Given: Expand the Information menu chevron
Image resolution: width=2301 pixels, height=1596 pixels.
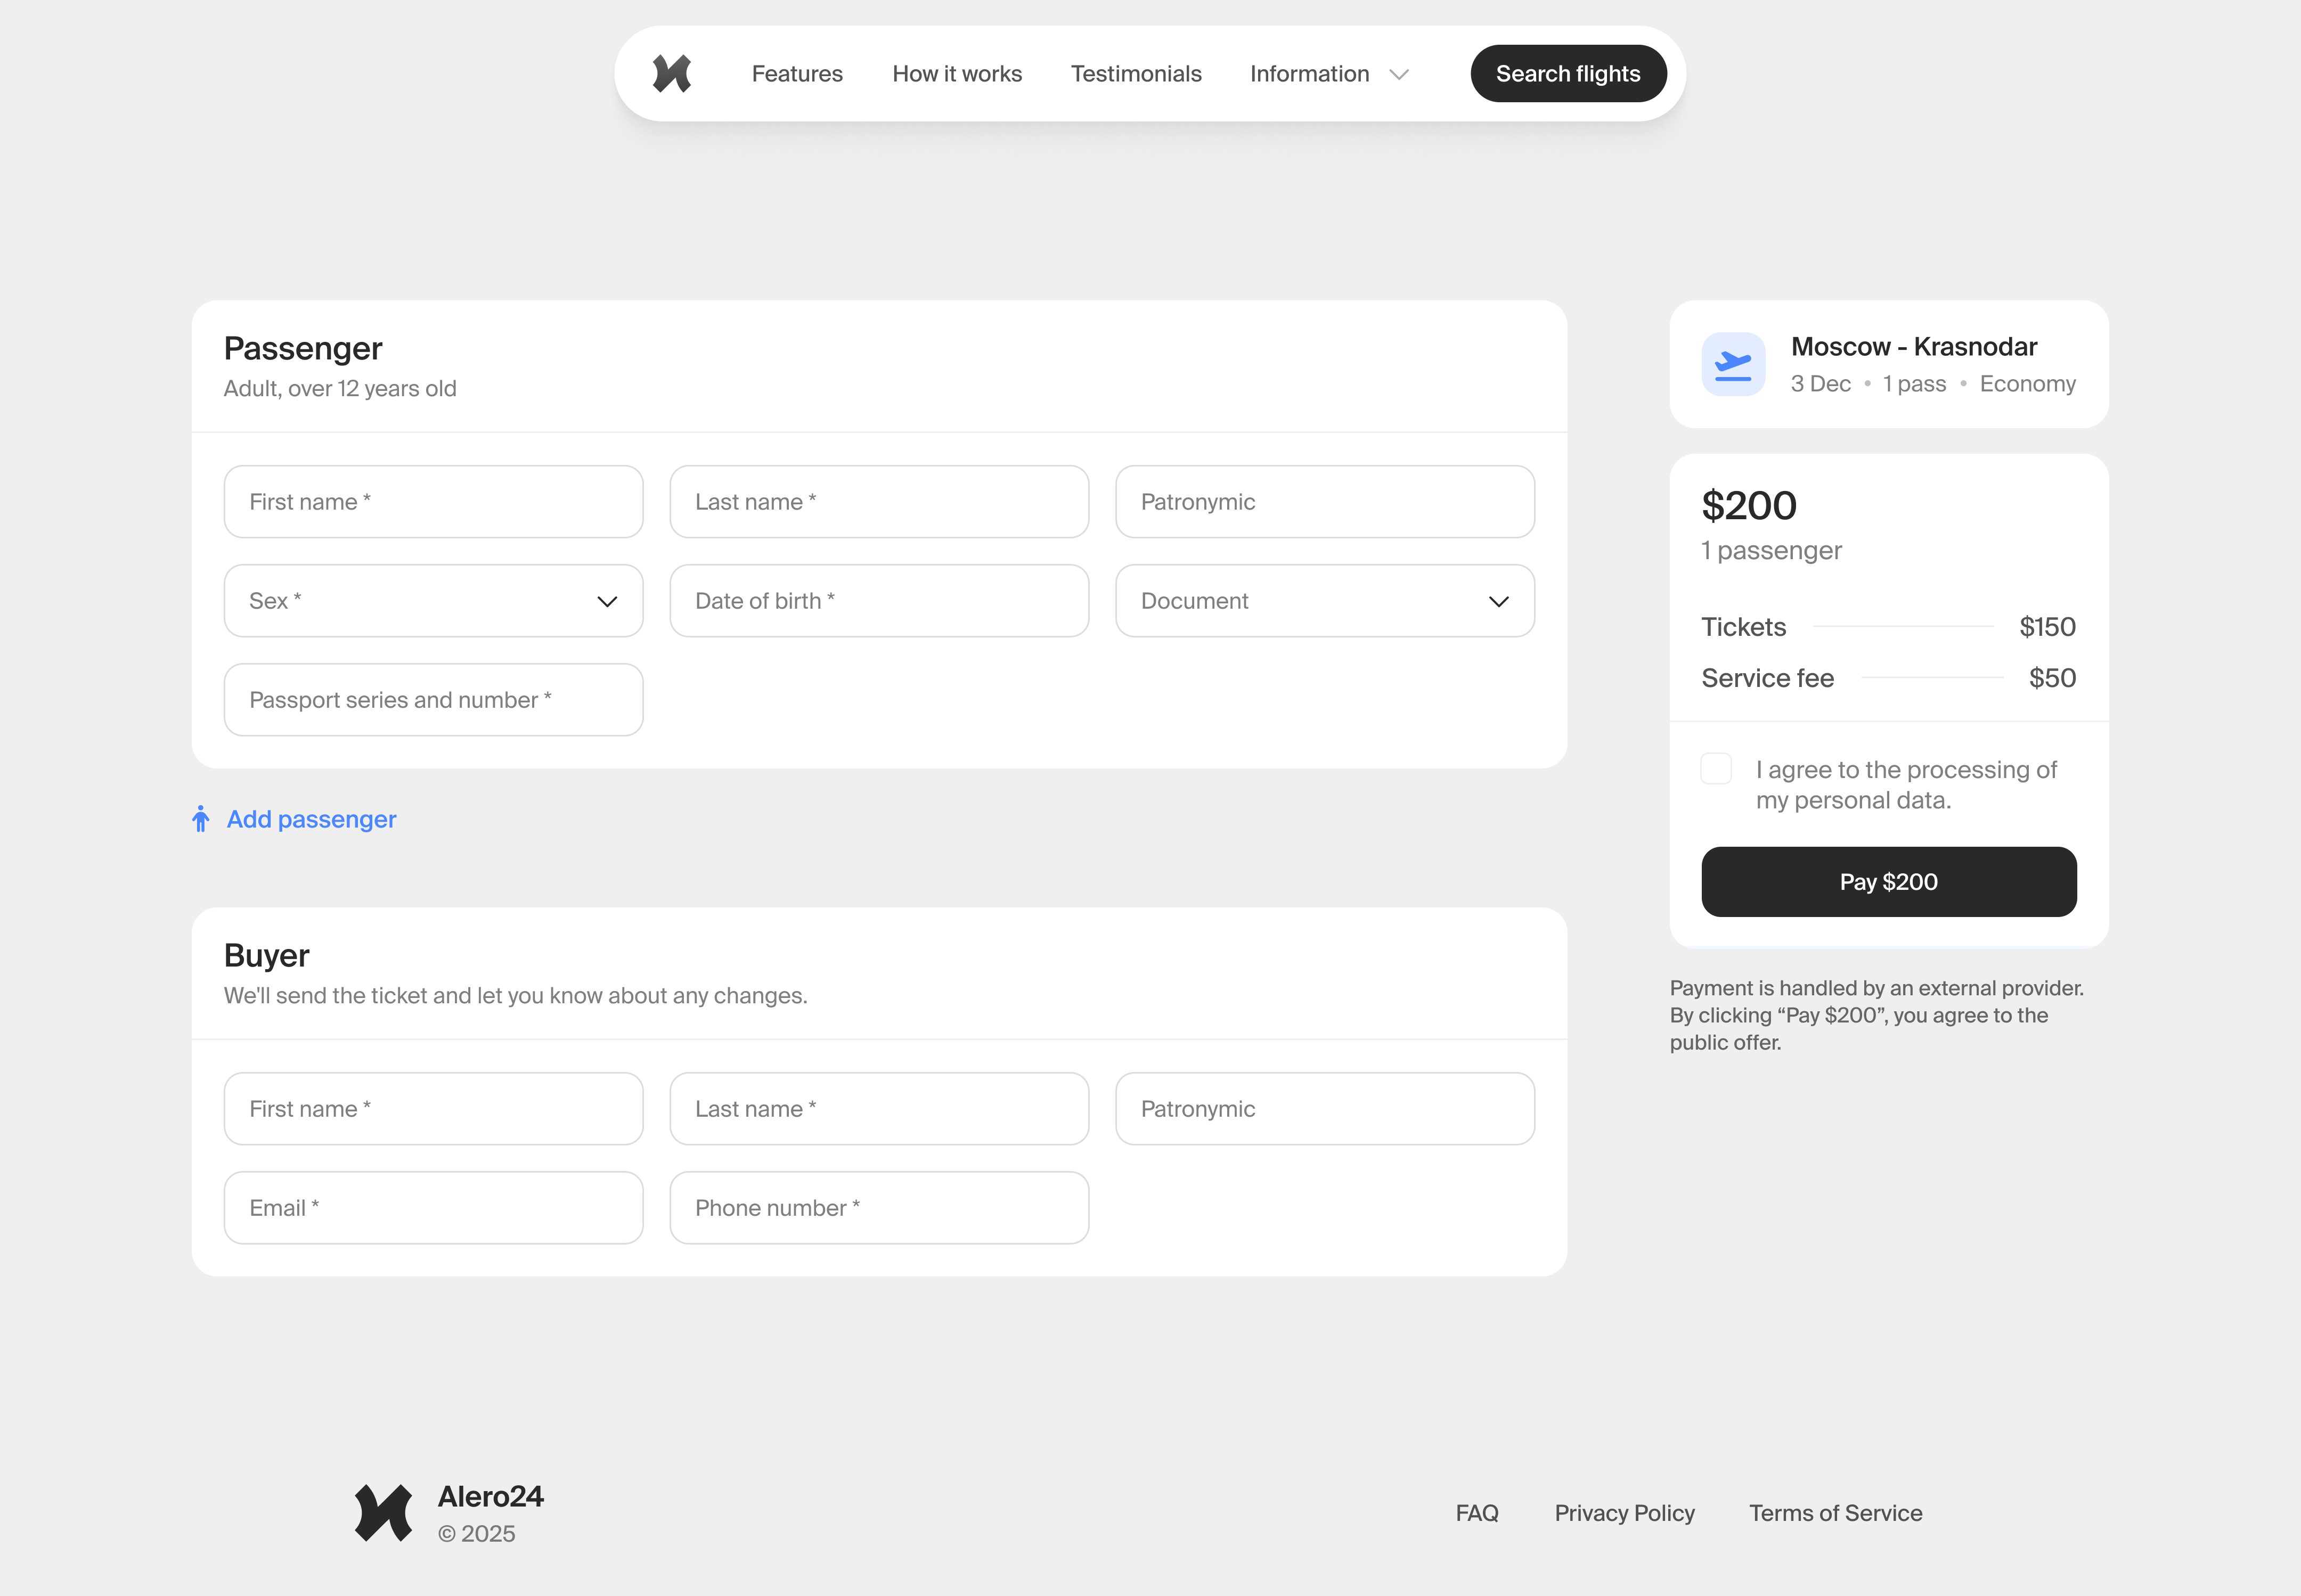Looking at the screenshot, I should (x=1399, y=74).
